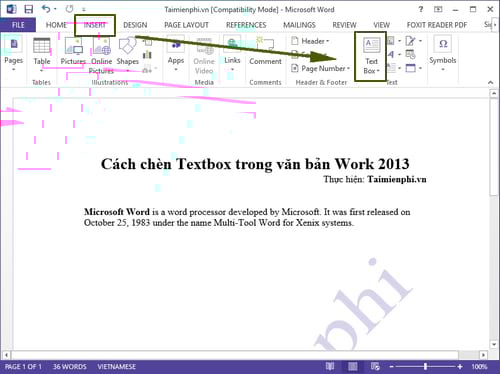Click the Text Box button
This screenshot has height=374, width=500.
pos(371,56)
